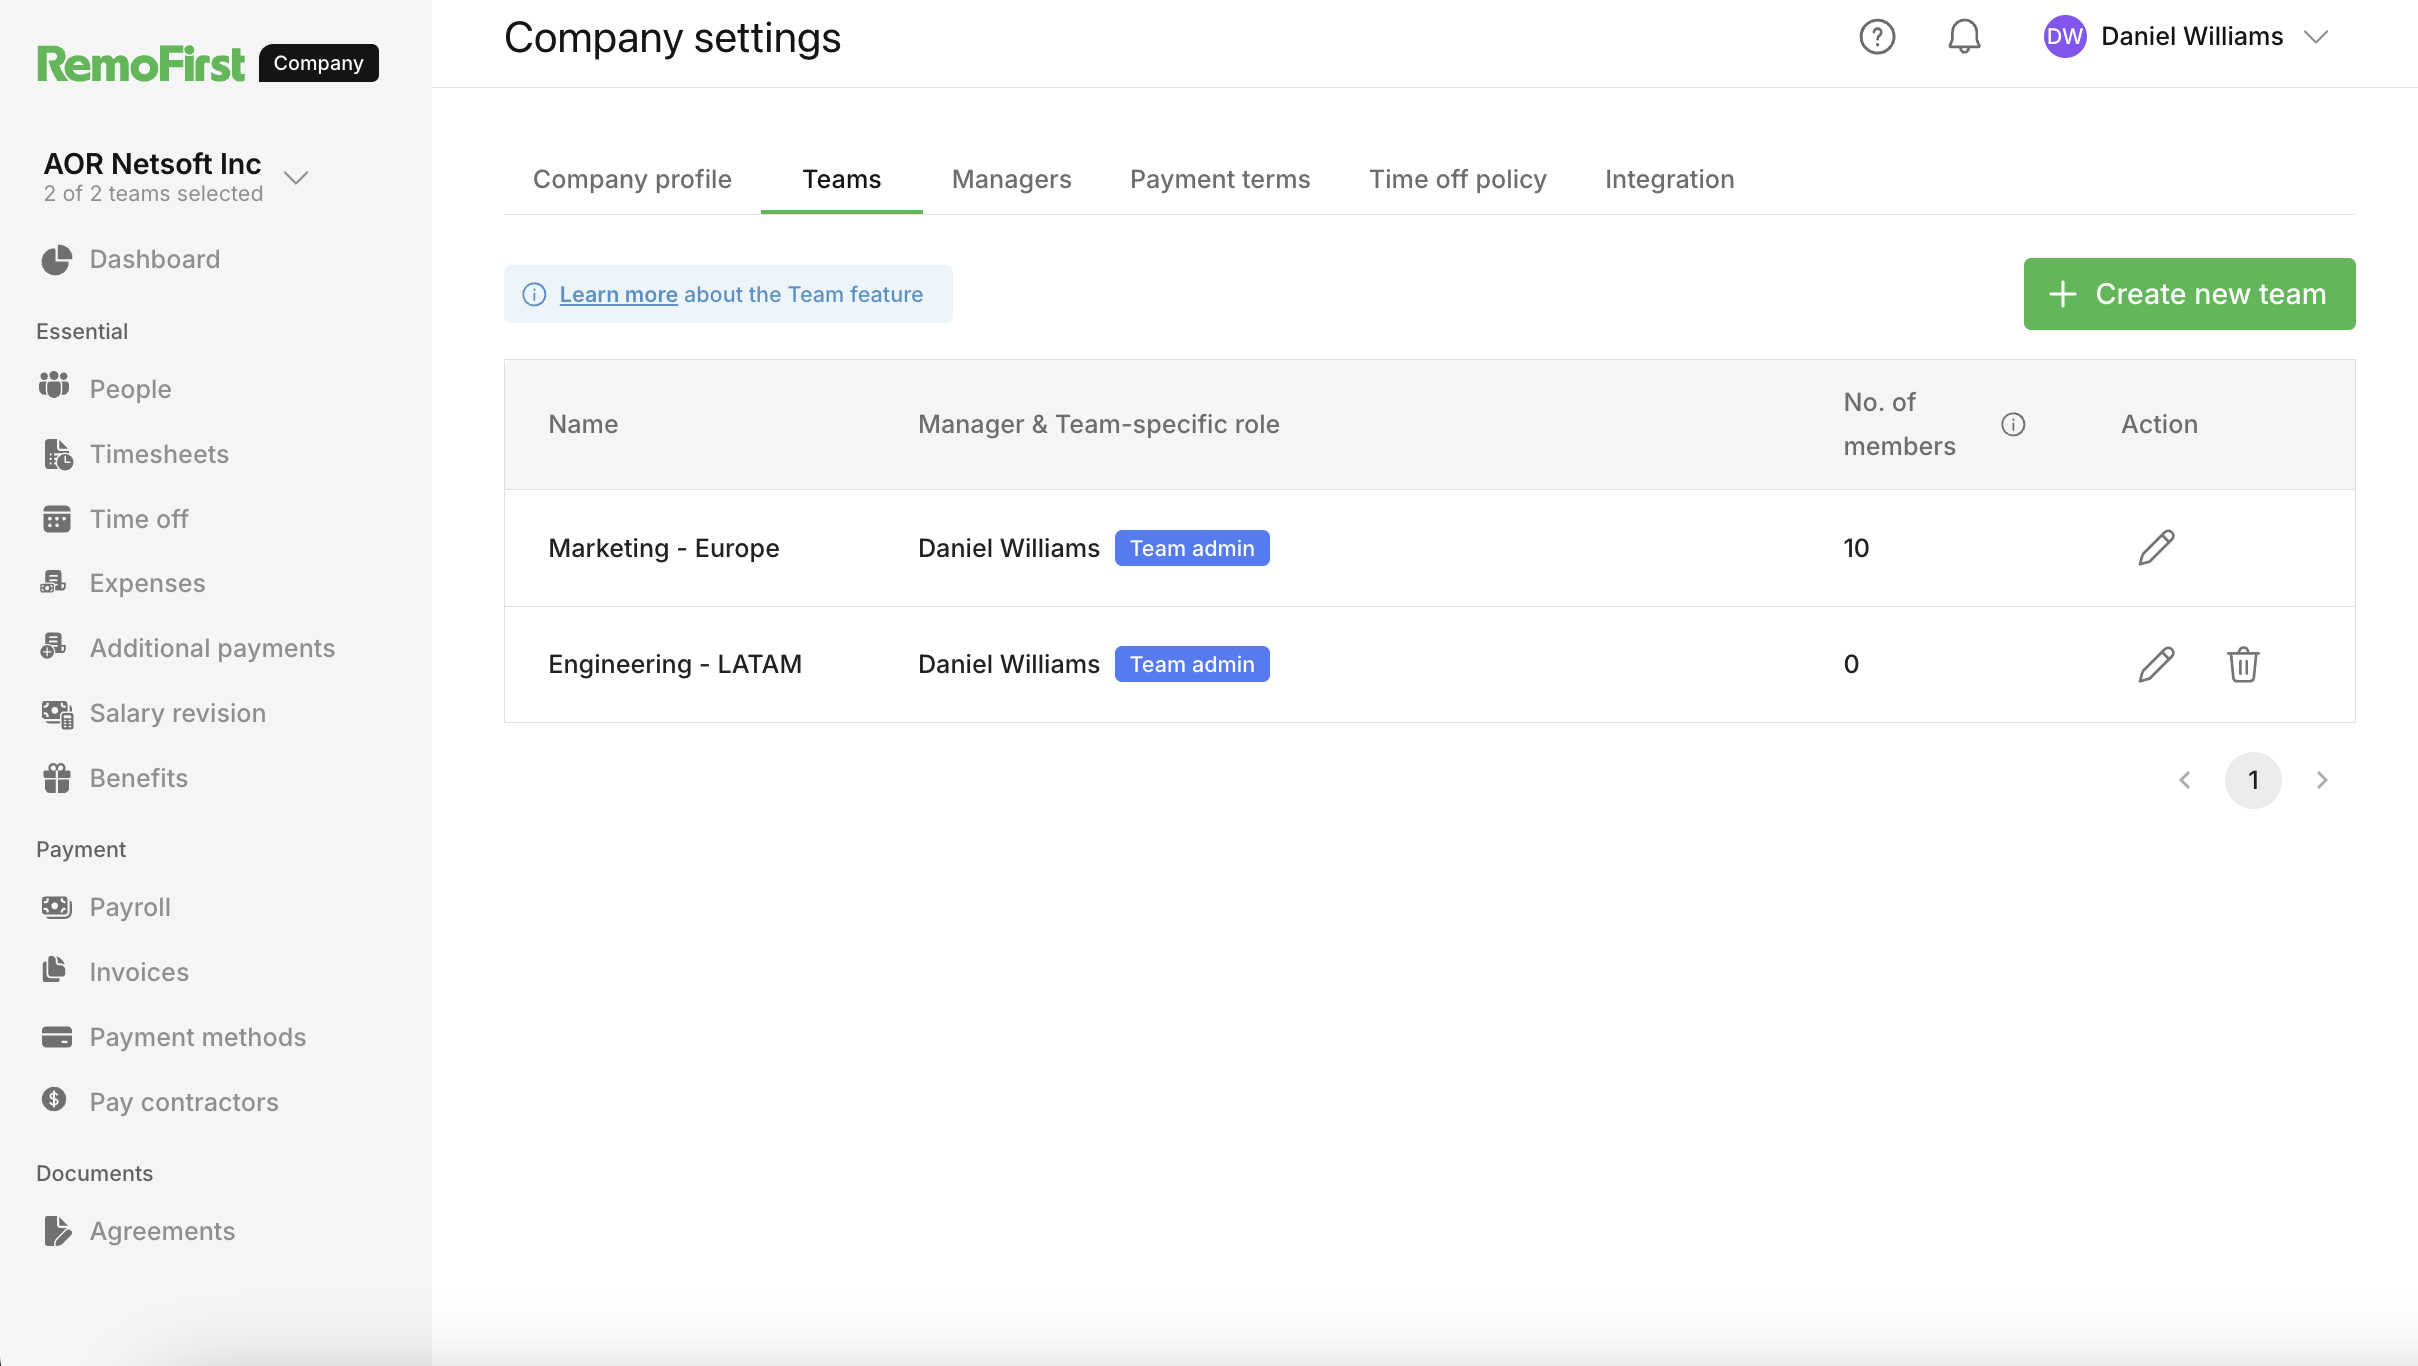Expand the AOR Netsoft Inc team selector

tap(296, 178)
